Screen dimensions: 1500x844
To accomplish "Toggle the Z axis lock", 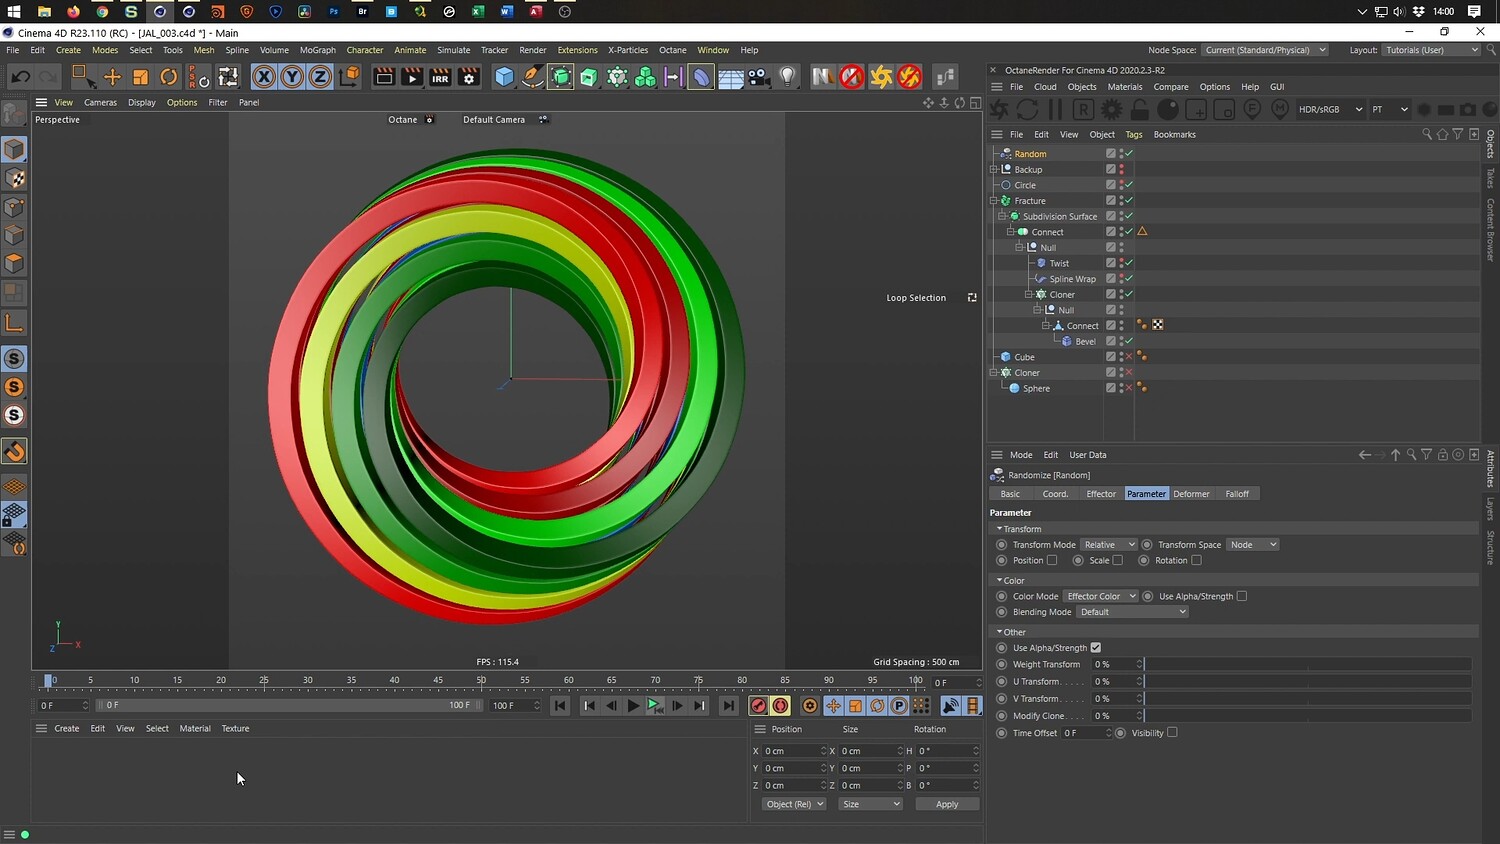I will tap(320, 77).
